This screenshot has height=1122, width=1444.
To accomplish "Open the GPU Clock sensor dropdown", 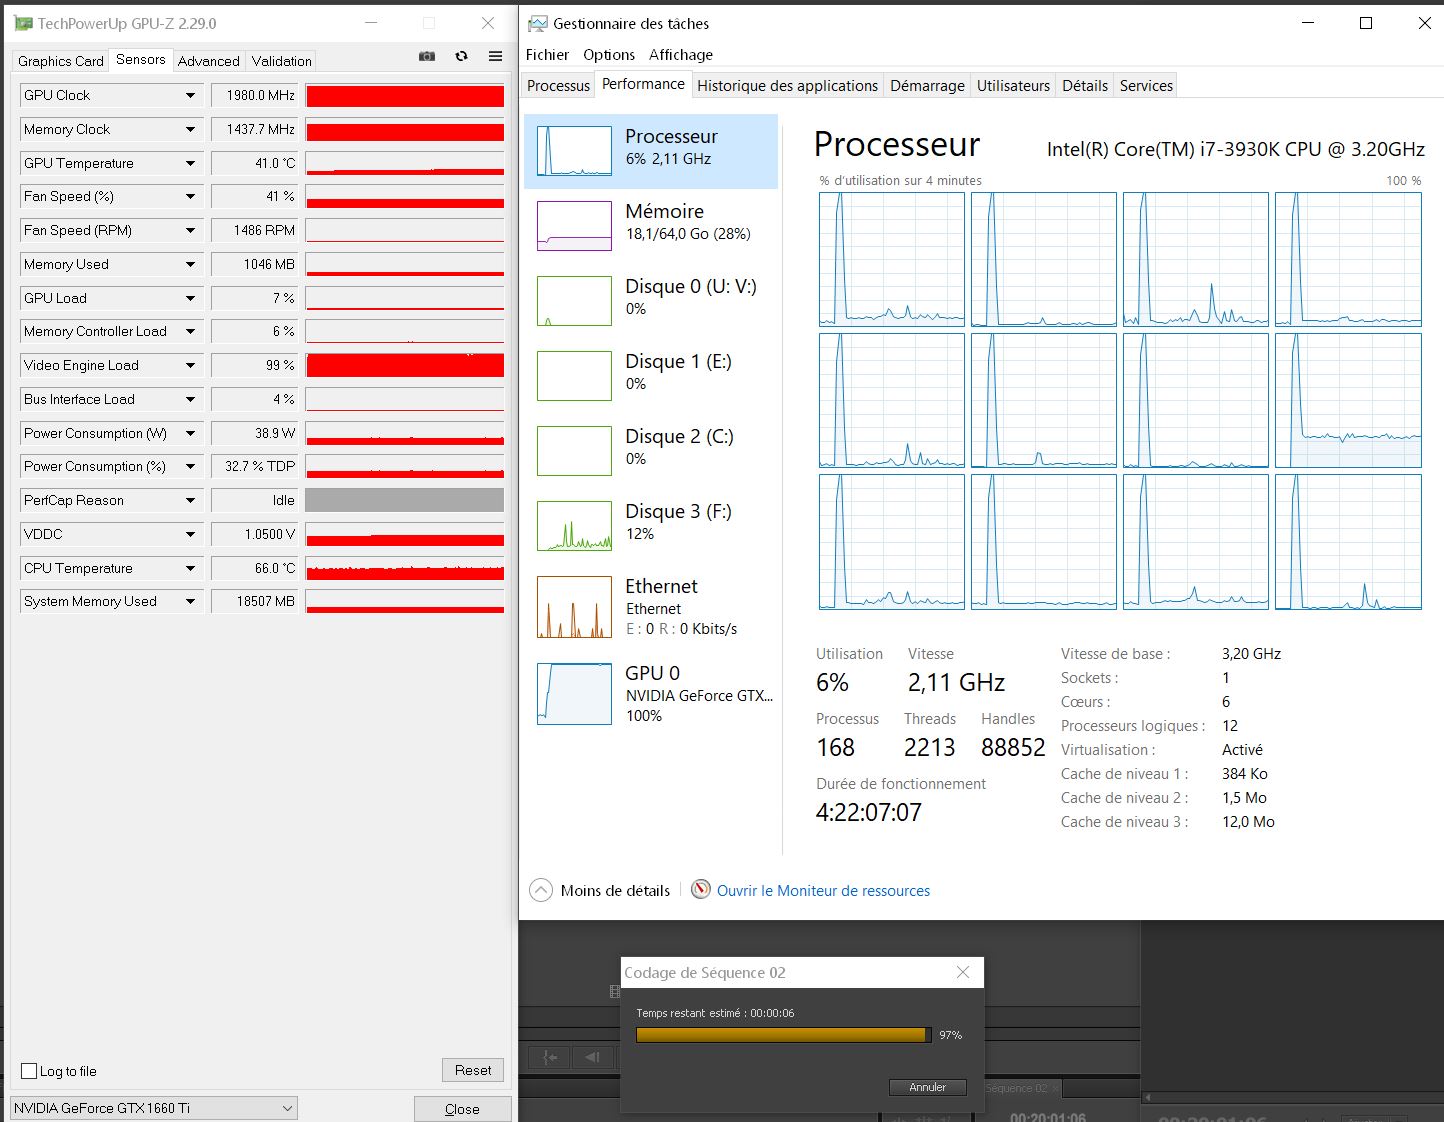I will tap(190, 96).
